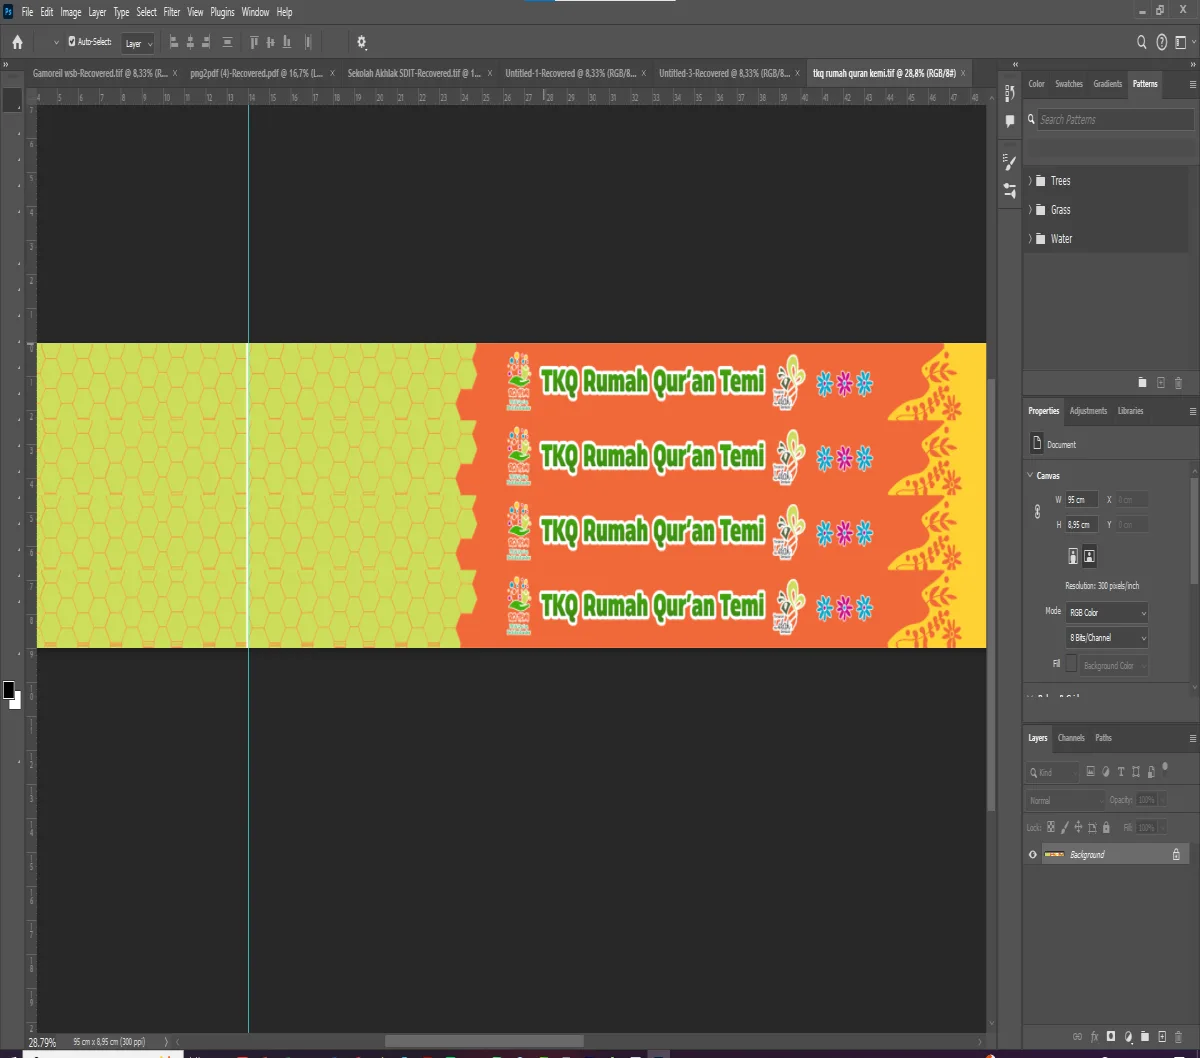Open the Kind layer filter dropdown
Screen dimensions: 1200x1058
[x=1053, y=772]
